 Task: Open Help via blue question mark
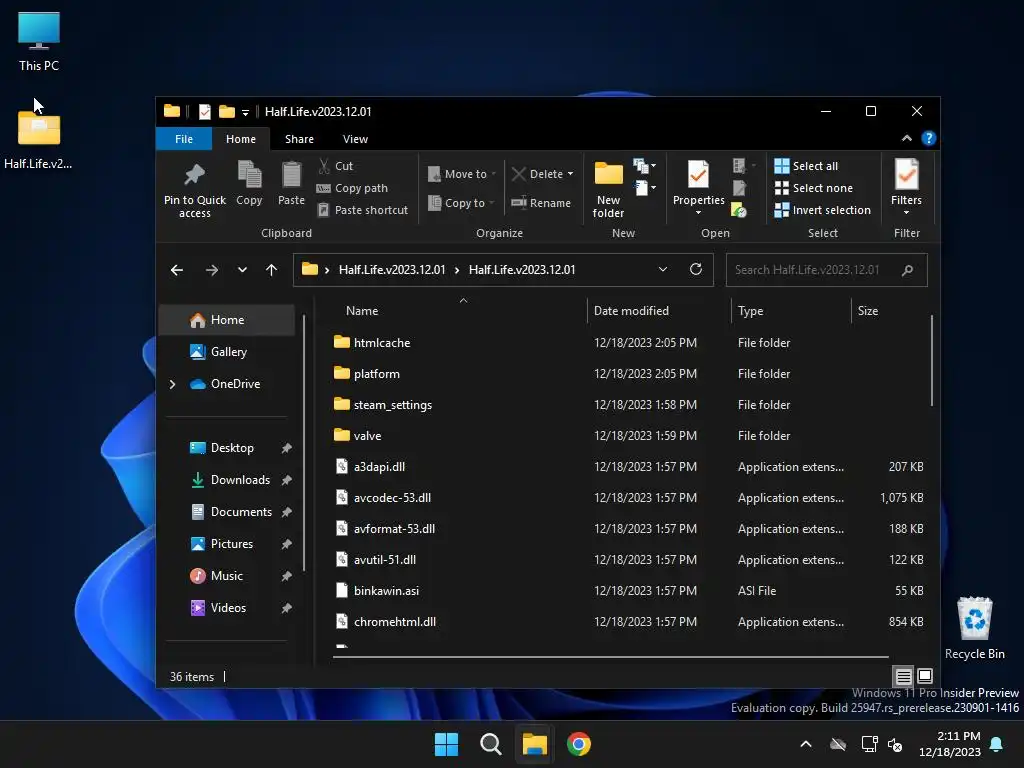coord(928,138)
